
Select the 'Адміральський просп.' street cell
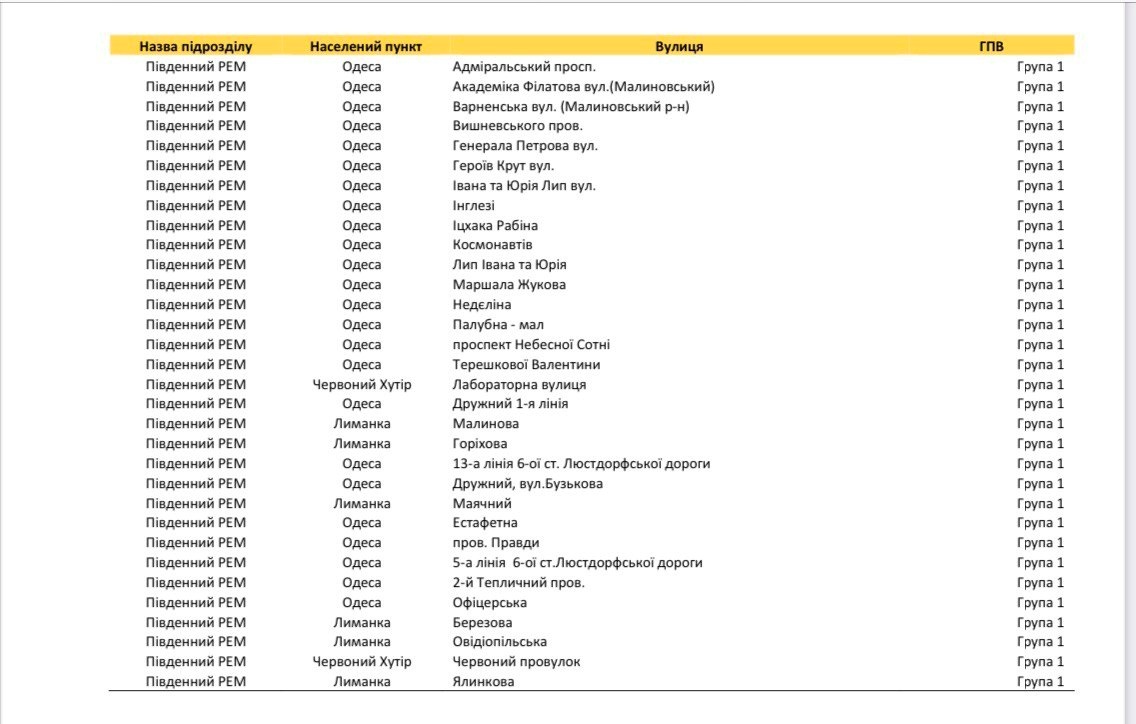(524, 67)
